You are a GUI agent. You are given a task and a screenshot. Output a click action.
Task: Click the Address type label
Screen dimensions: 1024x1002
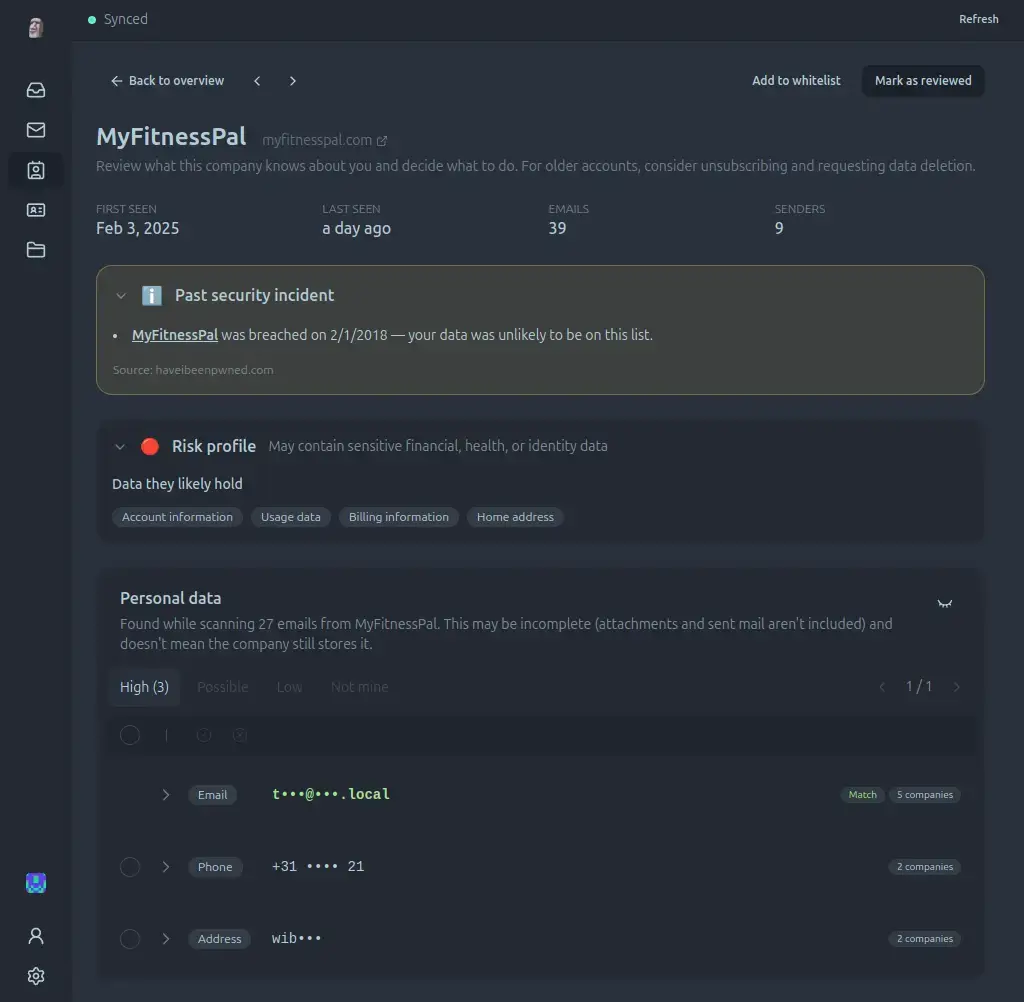(x=219, y=939)
